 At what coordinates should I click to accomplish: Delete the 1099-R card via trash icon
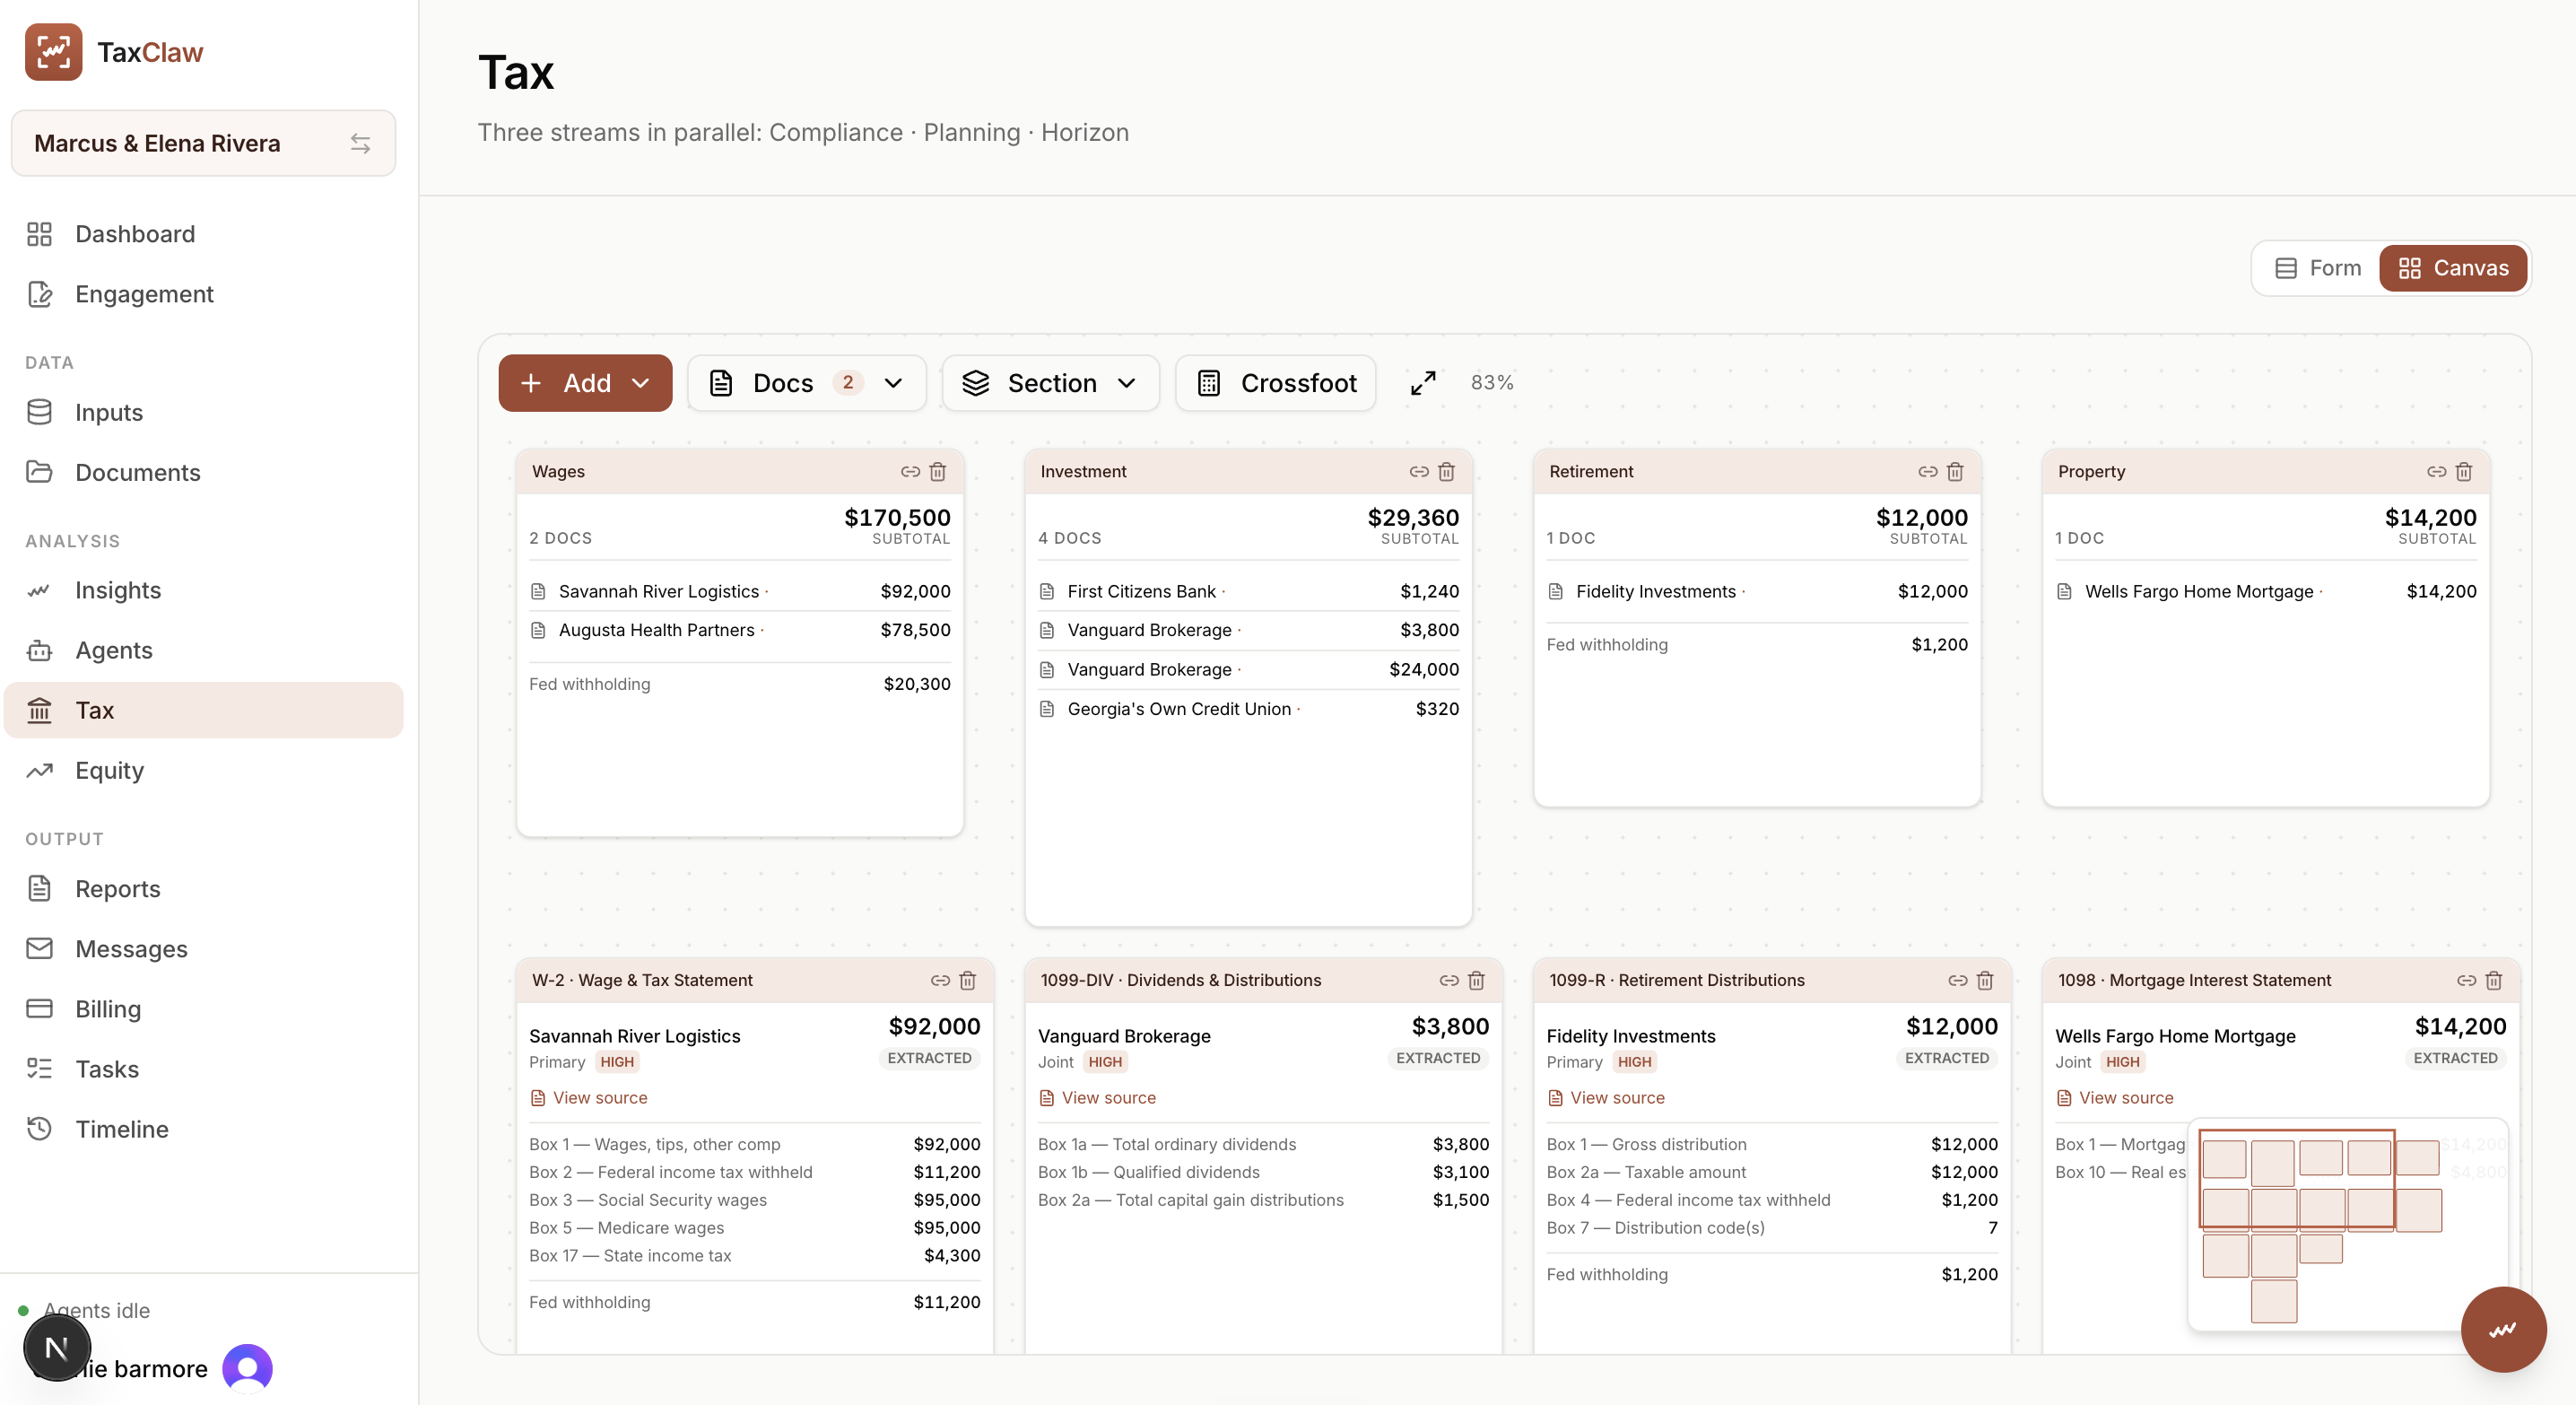(1985, 980)
